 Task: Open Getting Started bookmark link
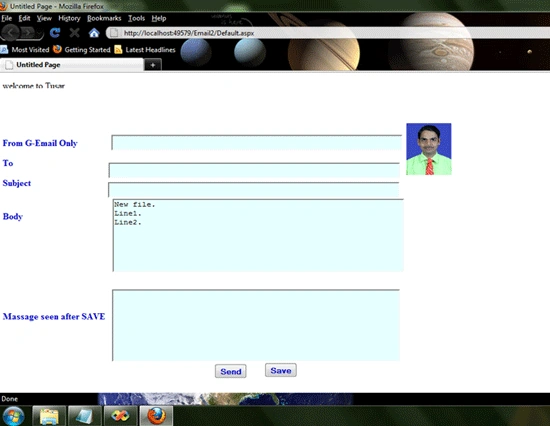pyautogui.click(x=87, y=49)
